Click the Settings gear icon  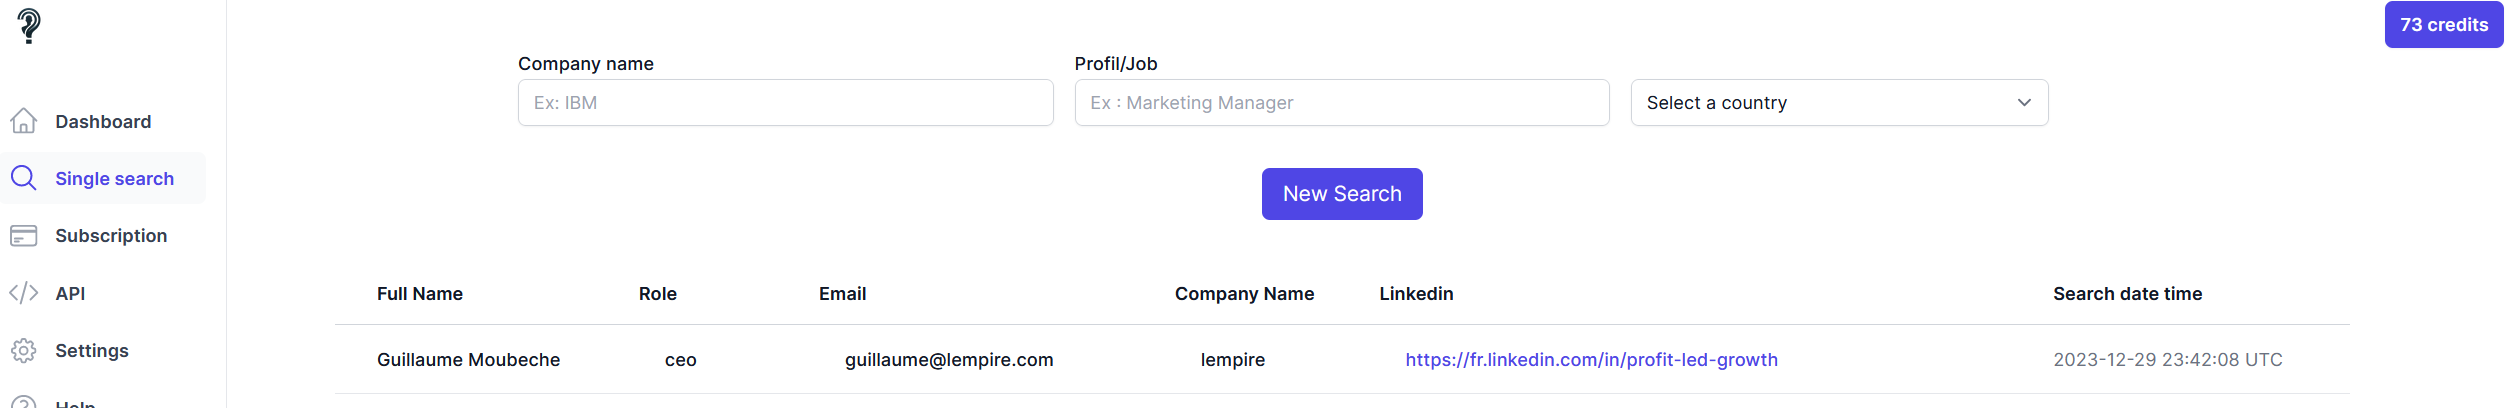click(x=24, y=351)
